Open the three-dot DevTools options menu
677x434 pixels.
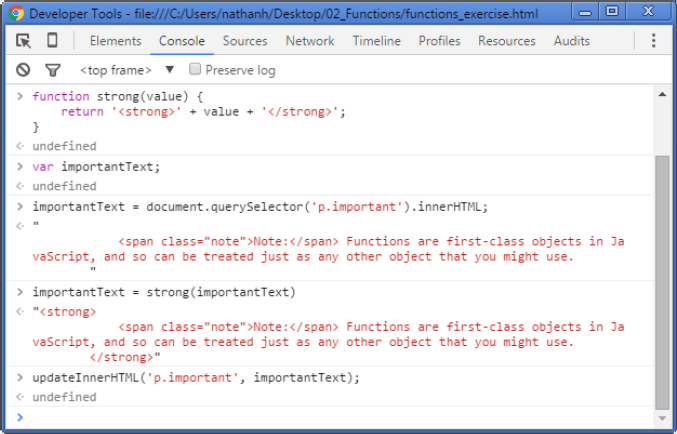653,41
